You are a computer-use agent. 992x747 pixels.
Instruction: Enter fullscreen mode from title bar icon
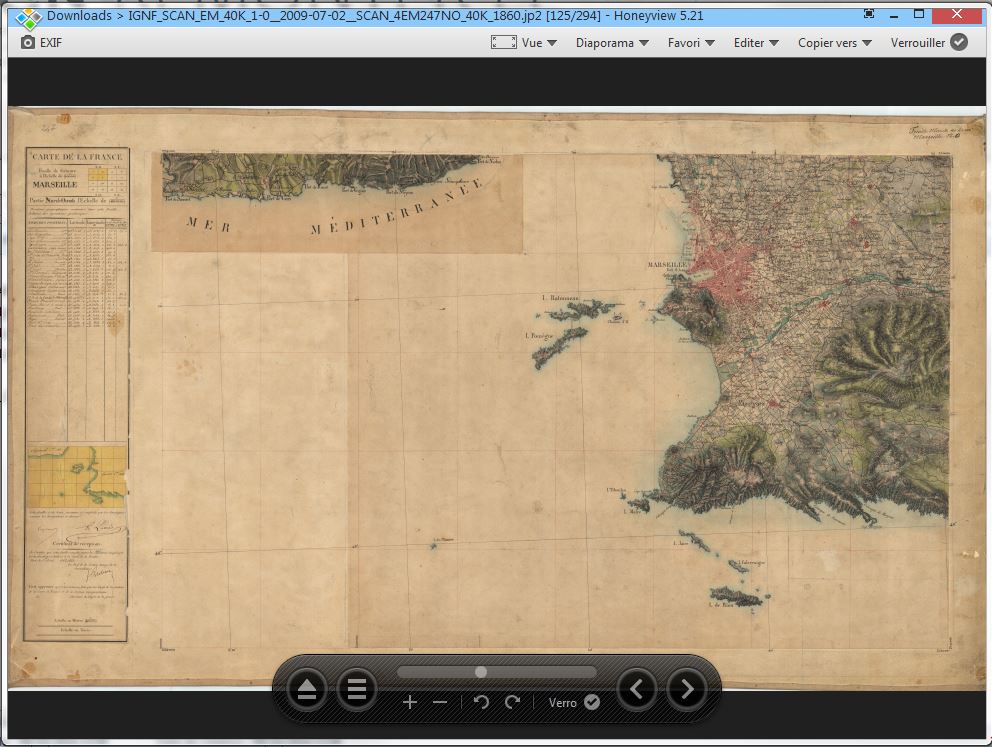click(869, 14)
